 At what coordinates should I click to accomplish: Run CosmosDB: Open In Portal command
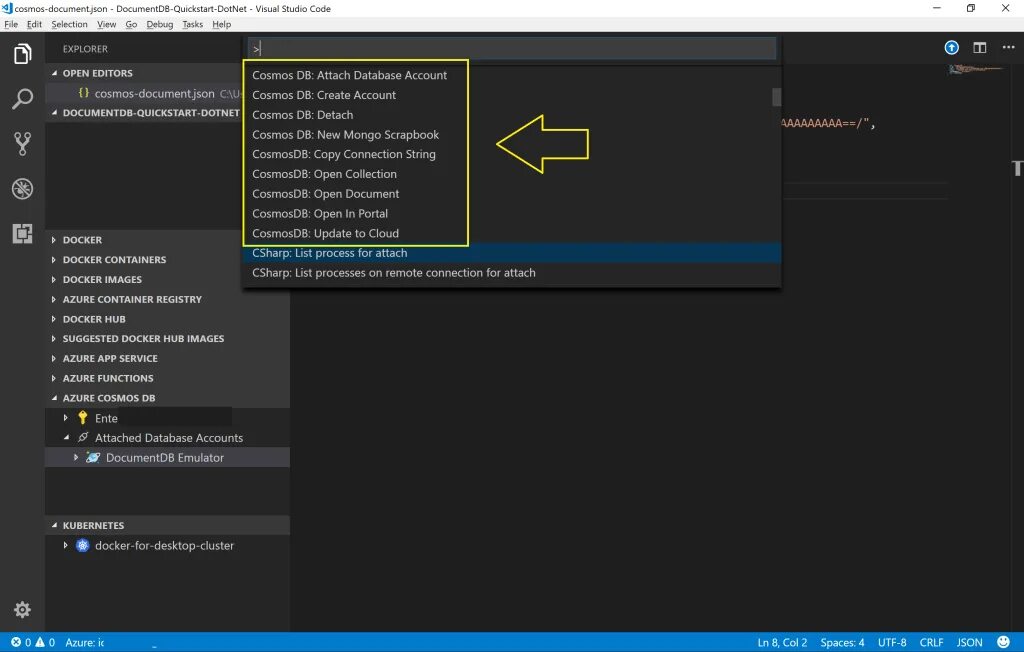(511, 213)
